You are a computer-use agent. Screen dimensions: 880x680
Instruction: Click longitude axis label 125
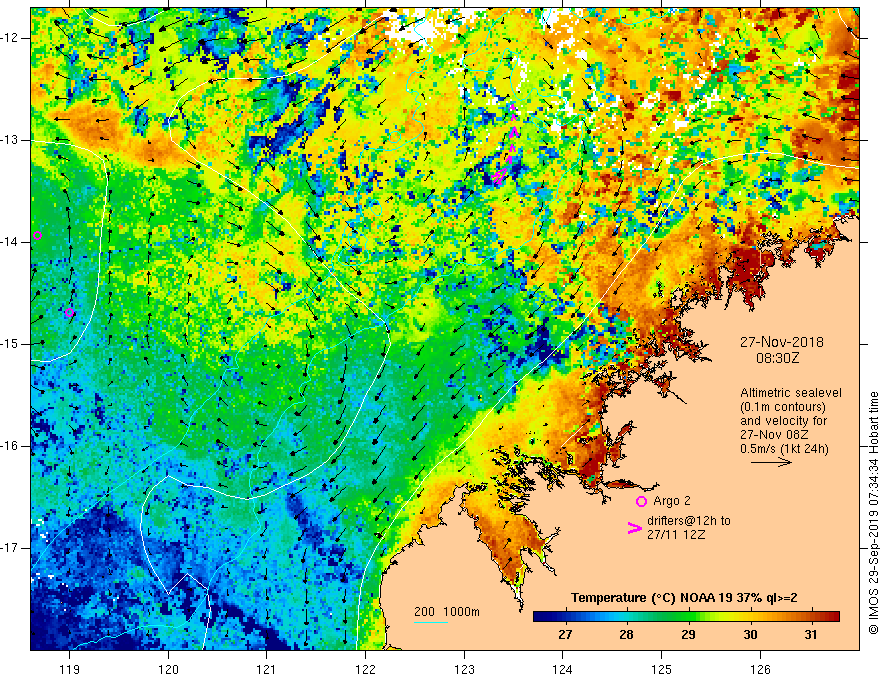pyautogui.click(x=661, y=669)
